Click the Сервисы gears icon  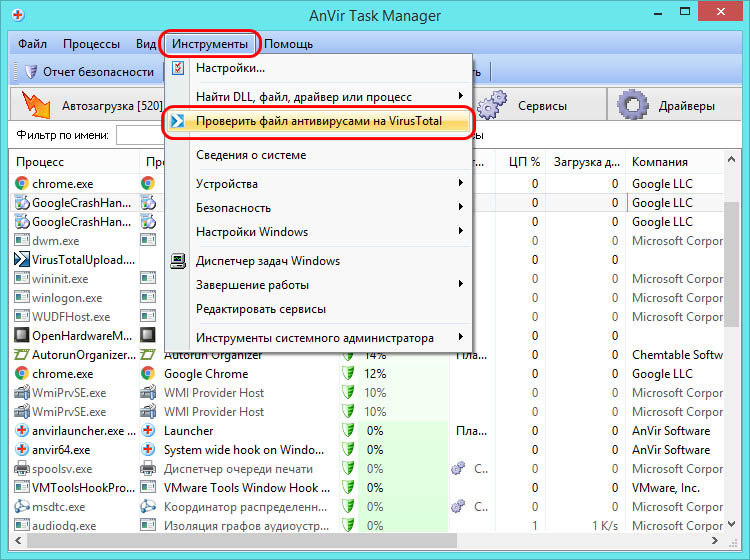click(x=492, y=105)
